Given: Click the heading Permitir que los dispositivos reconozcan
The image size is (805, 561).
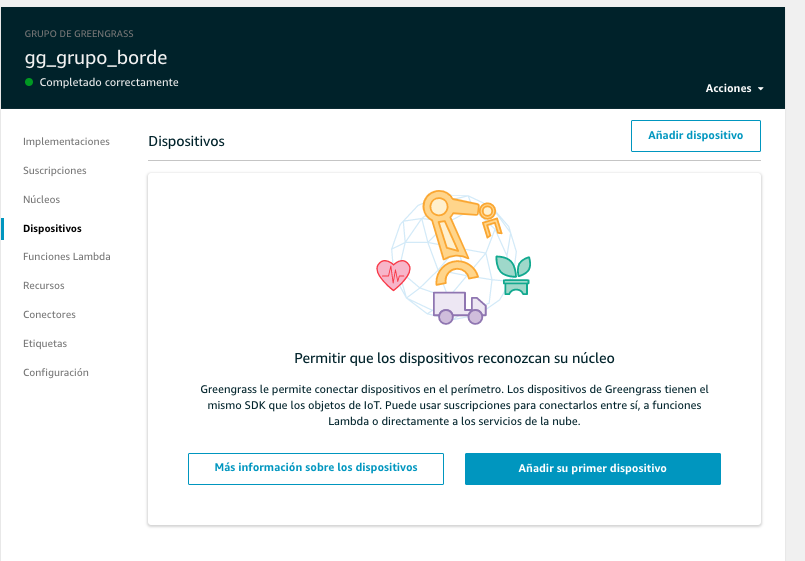Looking at the screenshot, I should (454, 358).
